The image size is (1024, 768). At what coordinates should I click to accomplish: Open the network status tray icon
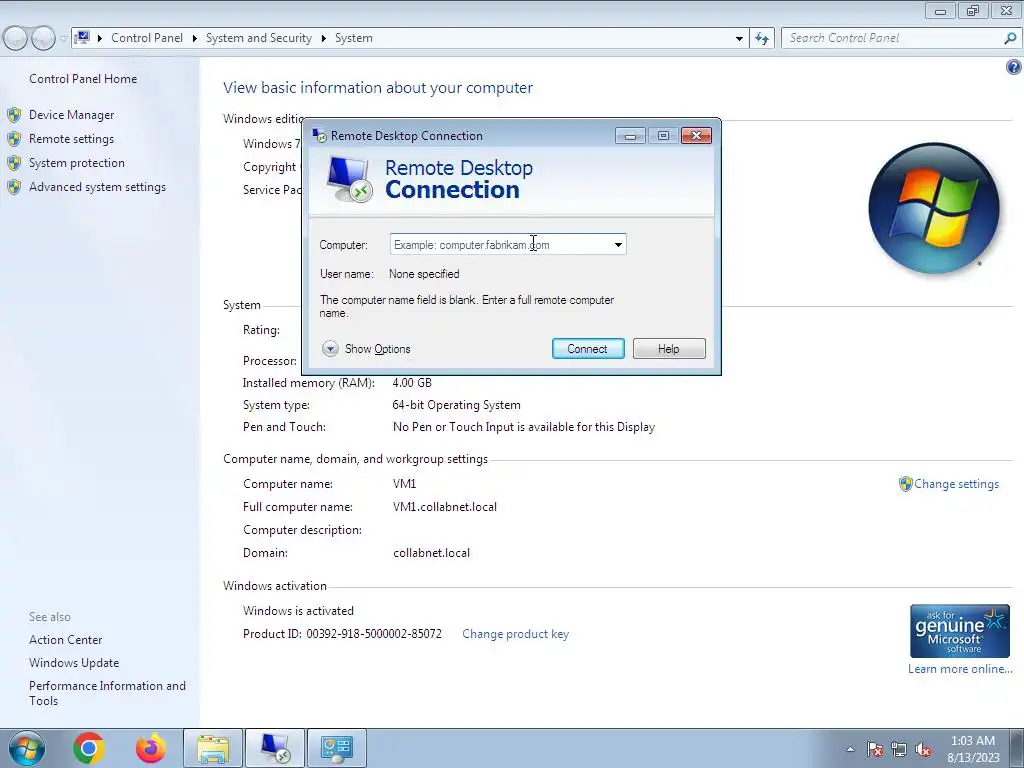(899, 749)
